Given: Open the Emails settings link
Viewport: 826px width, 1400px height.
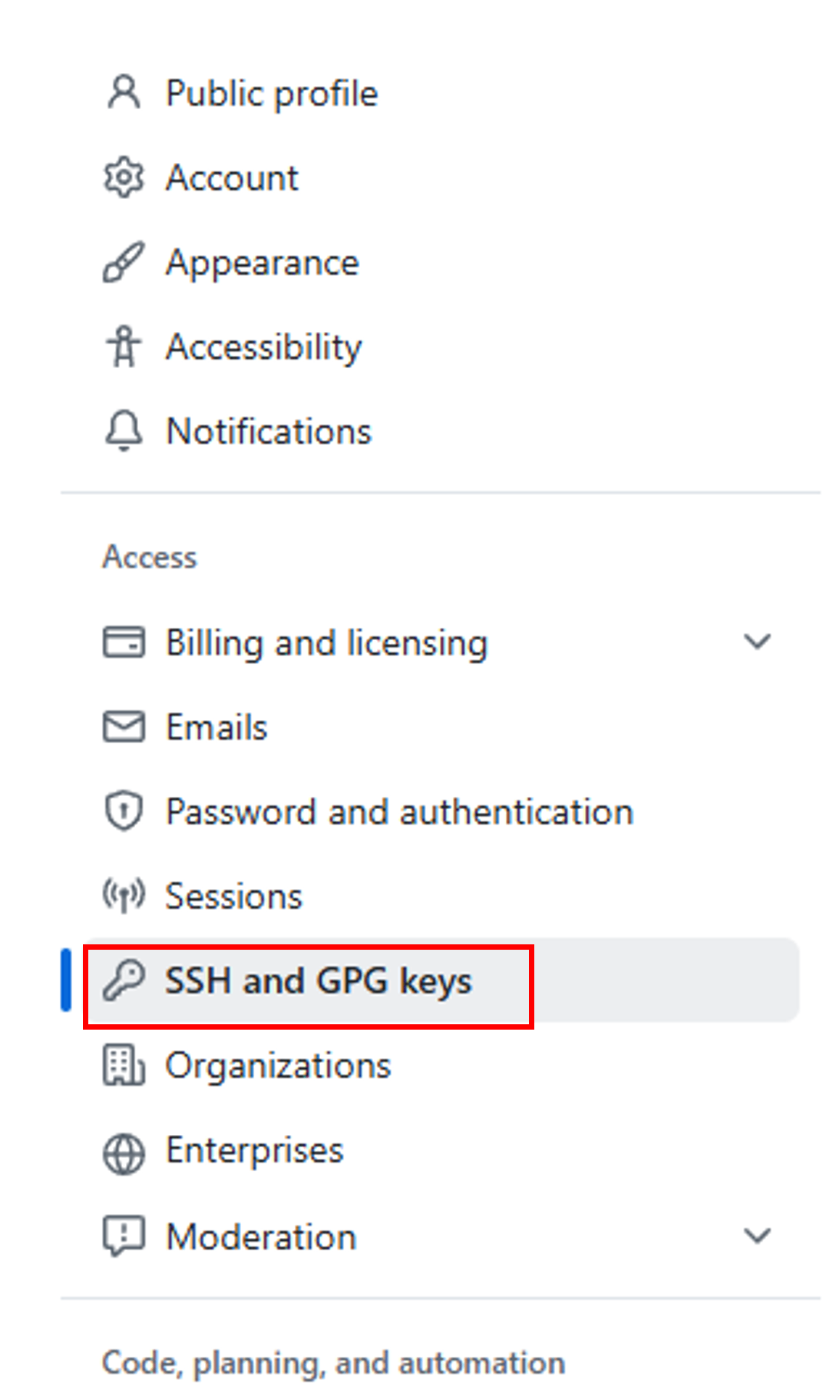Looking at the screenshot, I should [216, 727].
